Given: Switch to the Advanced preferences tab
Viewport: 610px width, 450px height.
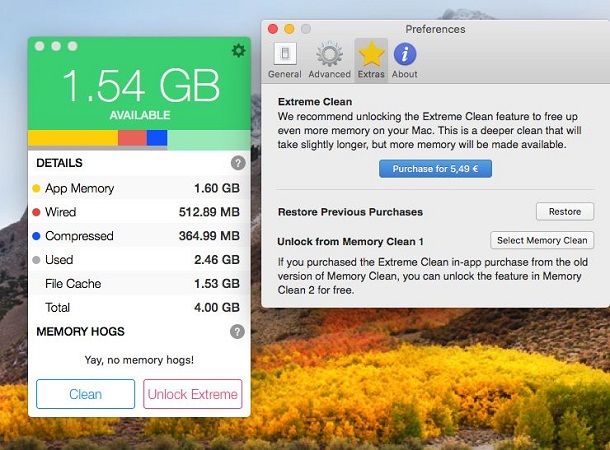Looking at the screenshot, I should (x=330, y=60).
